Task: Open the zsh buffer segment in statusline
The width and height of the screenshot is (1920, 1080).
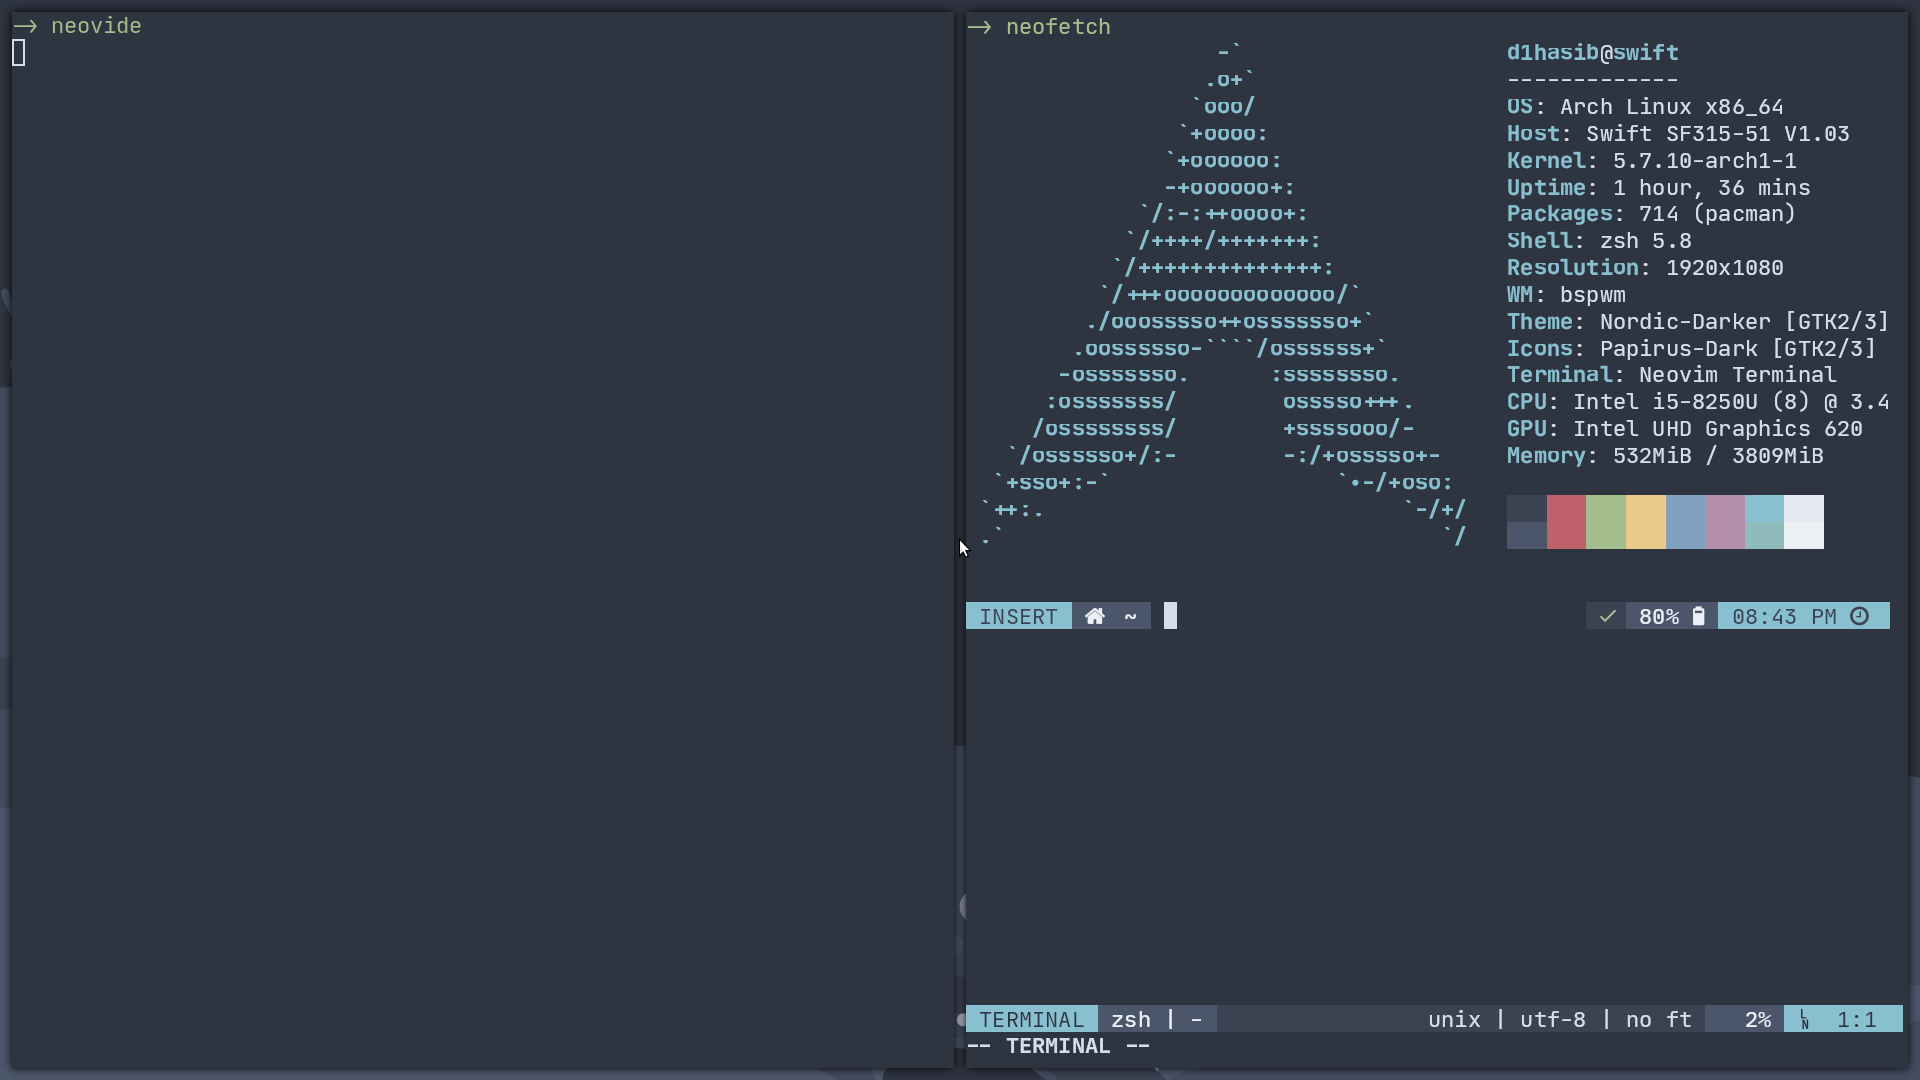Action: click(x=1131, y=1019)
